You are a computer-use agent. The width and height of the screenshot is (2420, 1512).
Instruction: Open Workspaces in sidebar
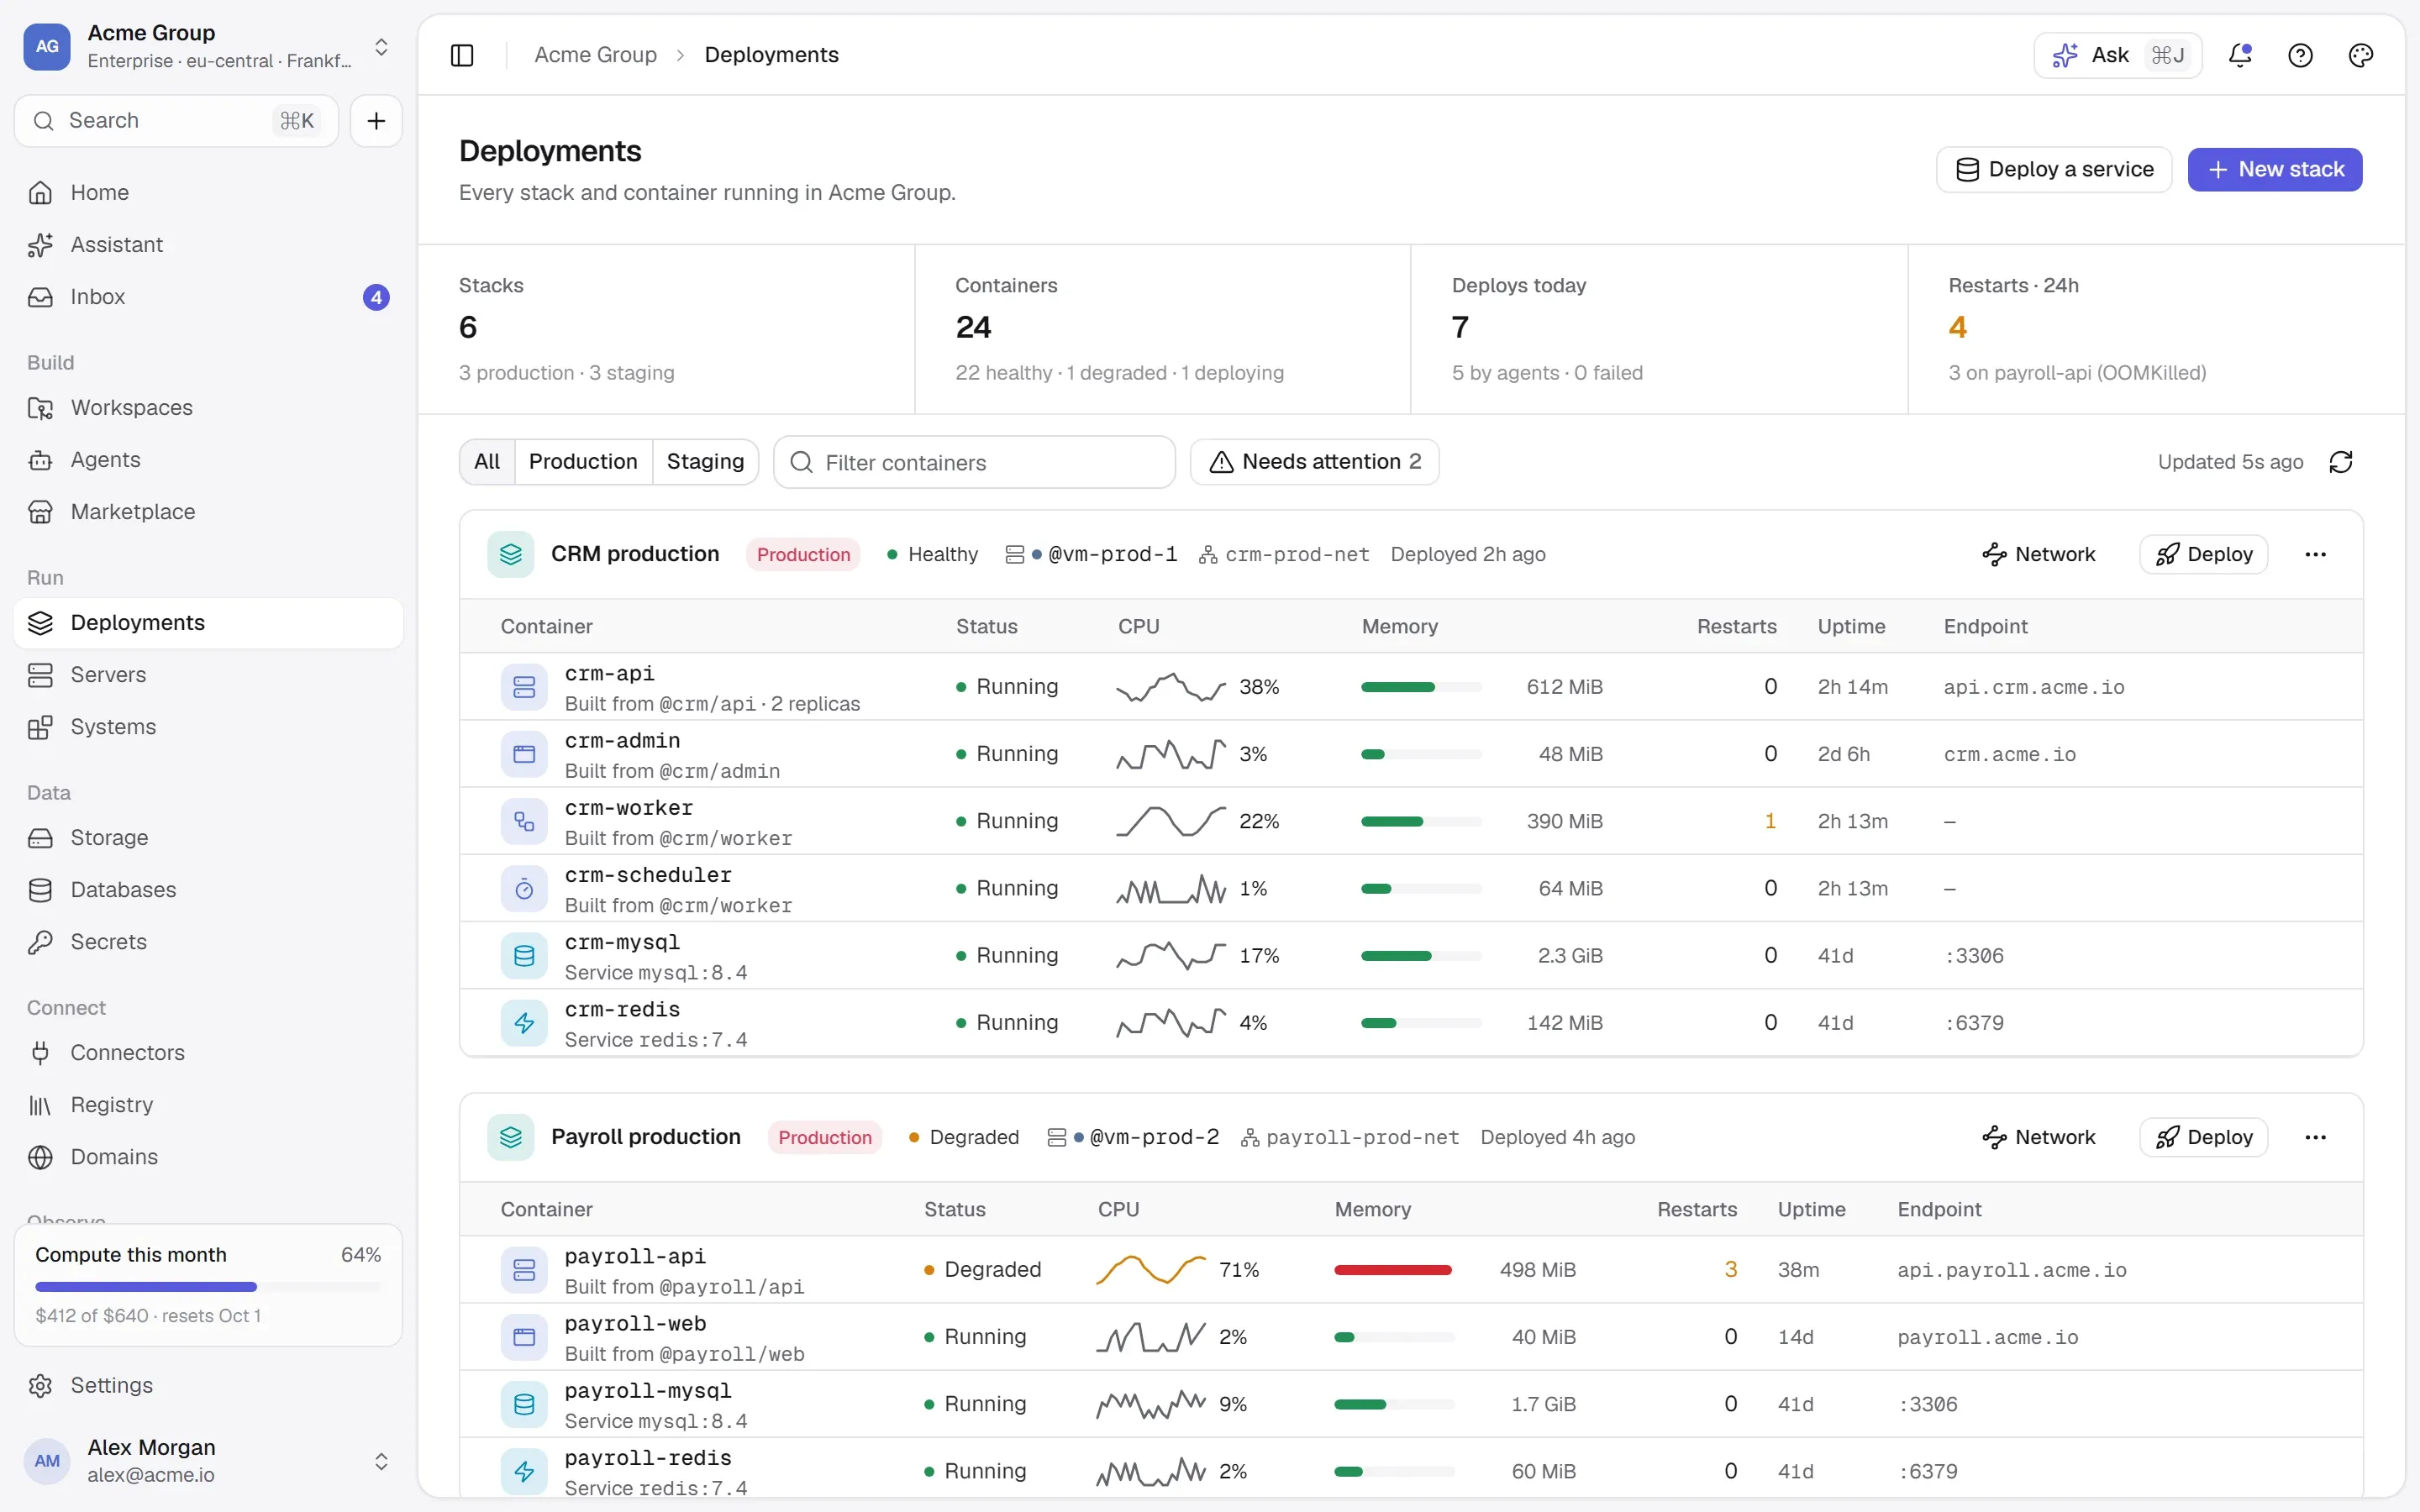208,408
